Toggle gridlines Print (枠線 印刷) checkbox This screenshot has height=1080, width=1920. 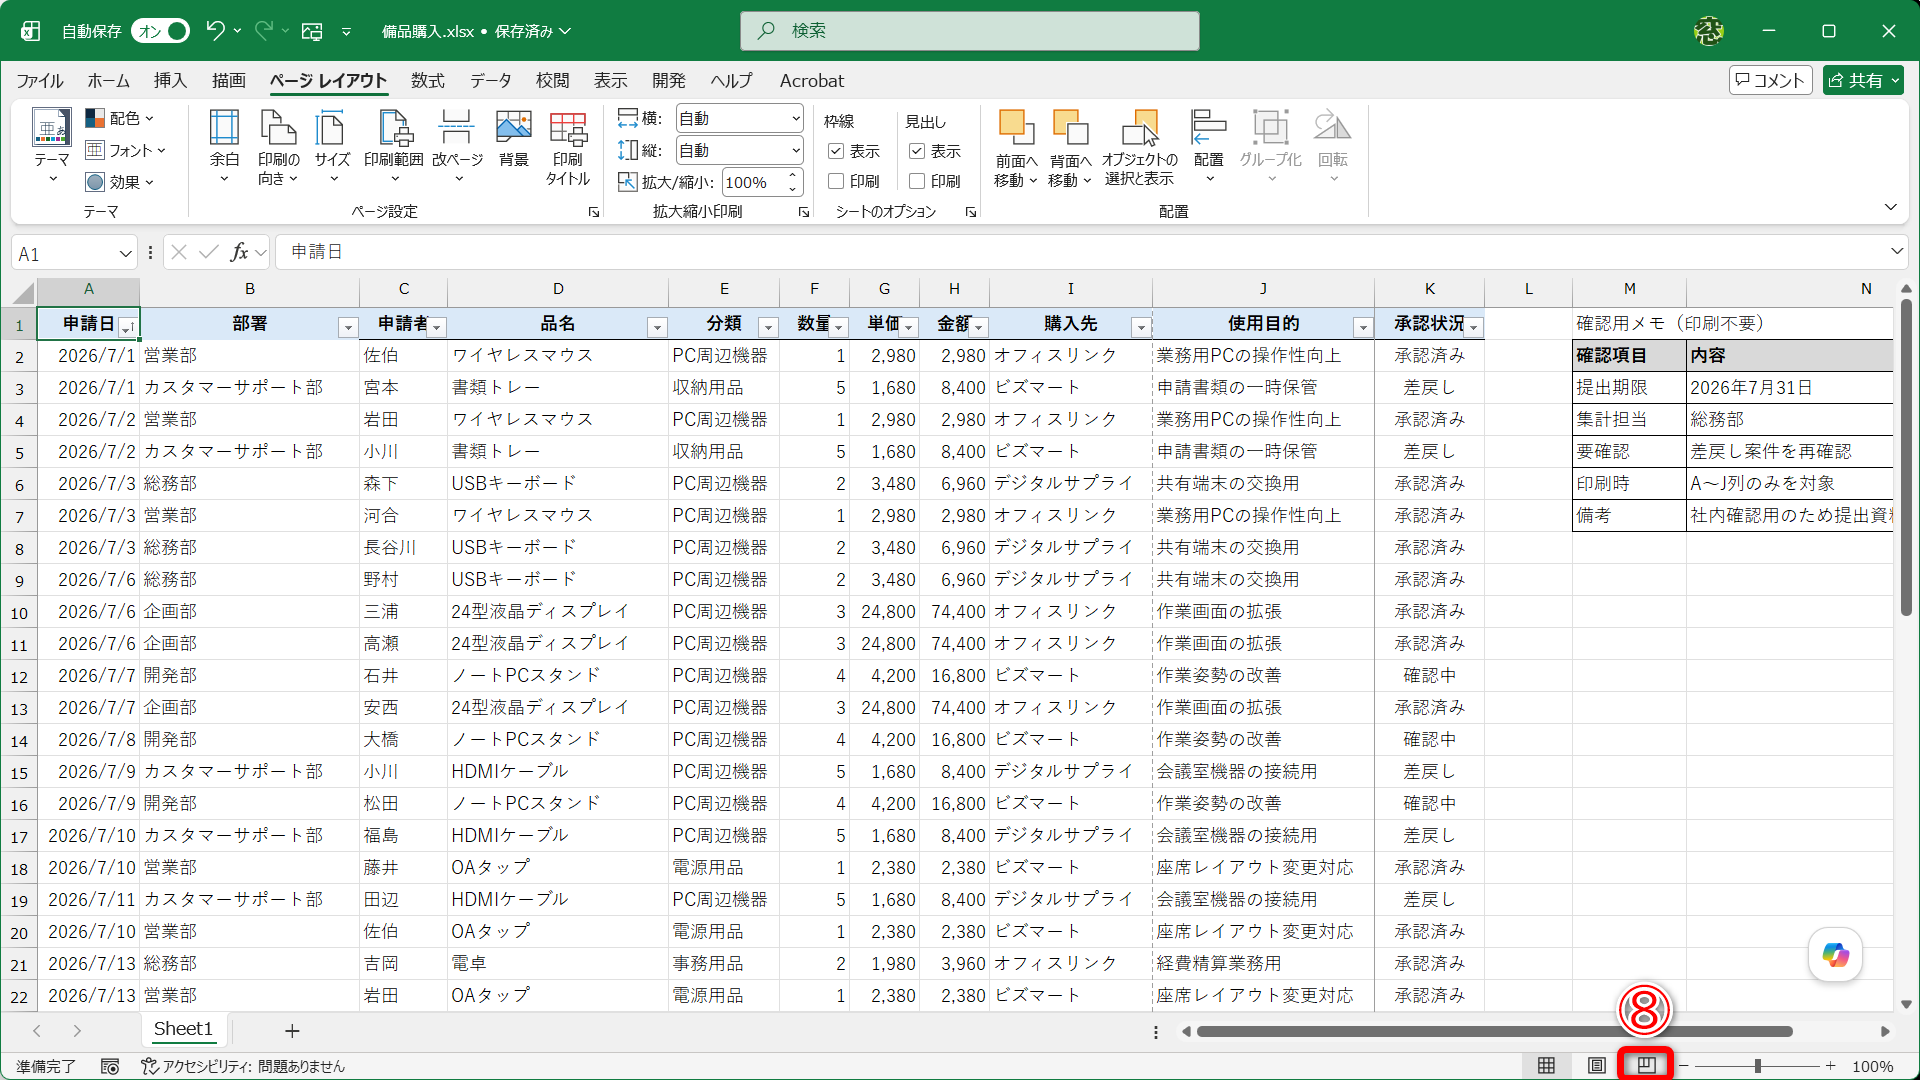[x=836, y=181]
